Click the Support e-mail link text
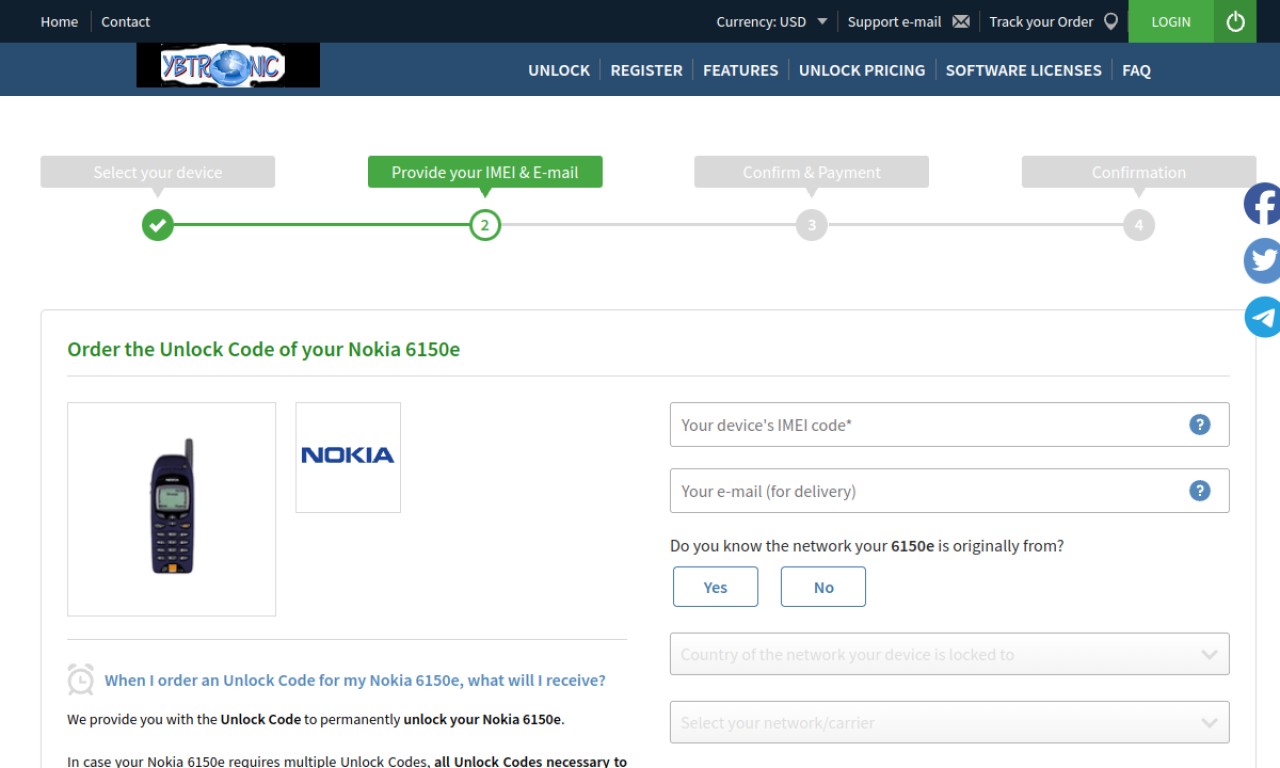 click(x=894, y=21)
